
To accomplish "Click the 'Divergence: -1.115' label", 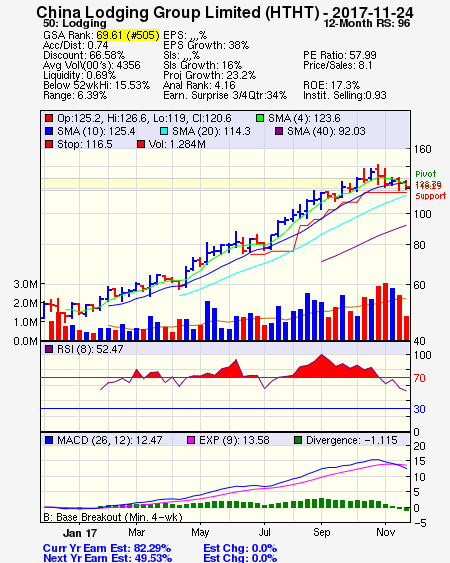I will click(x=352, y=440).
